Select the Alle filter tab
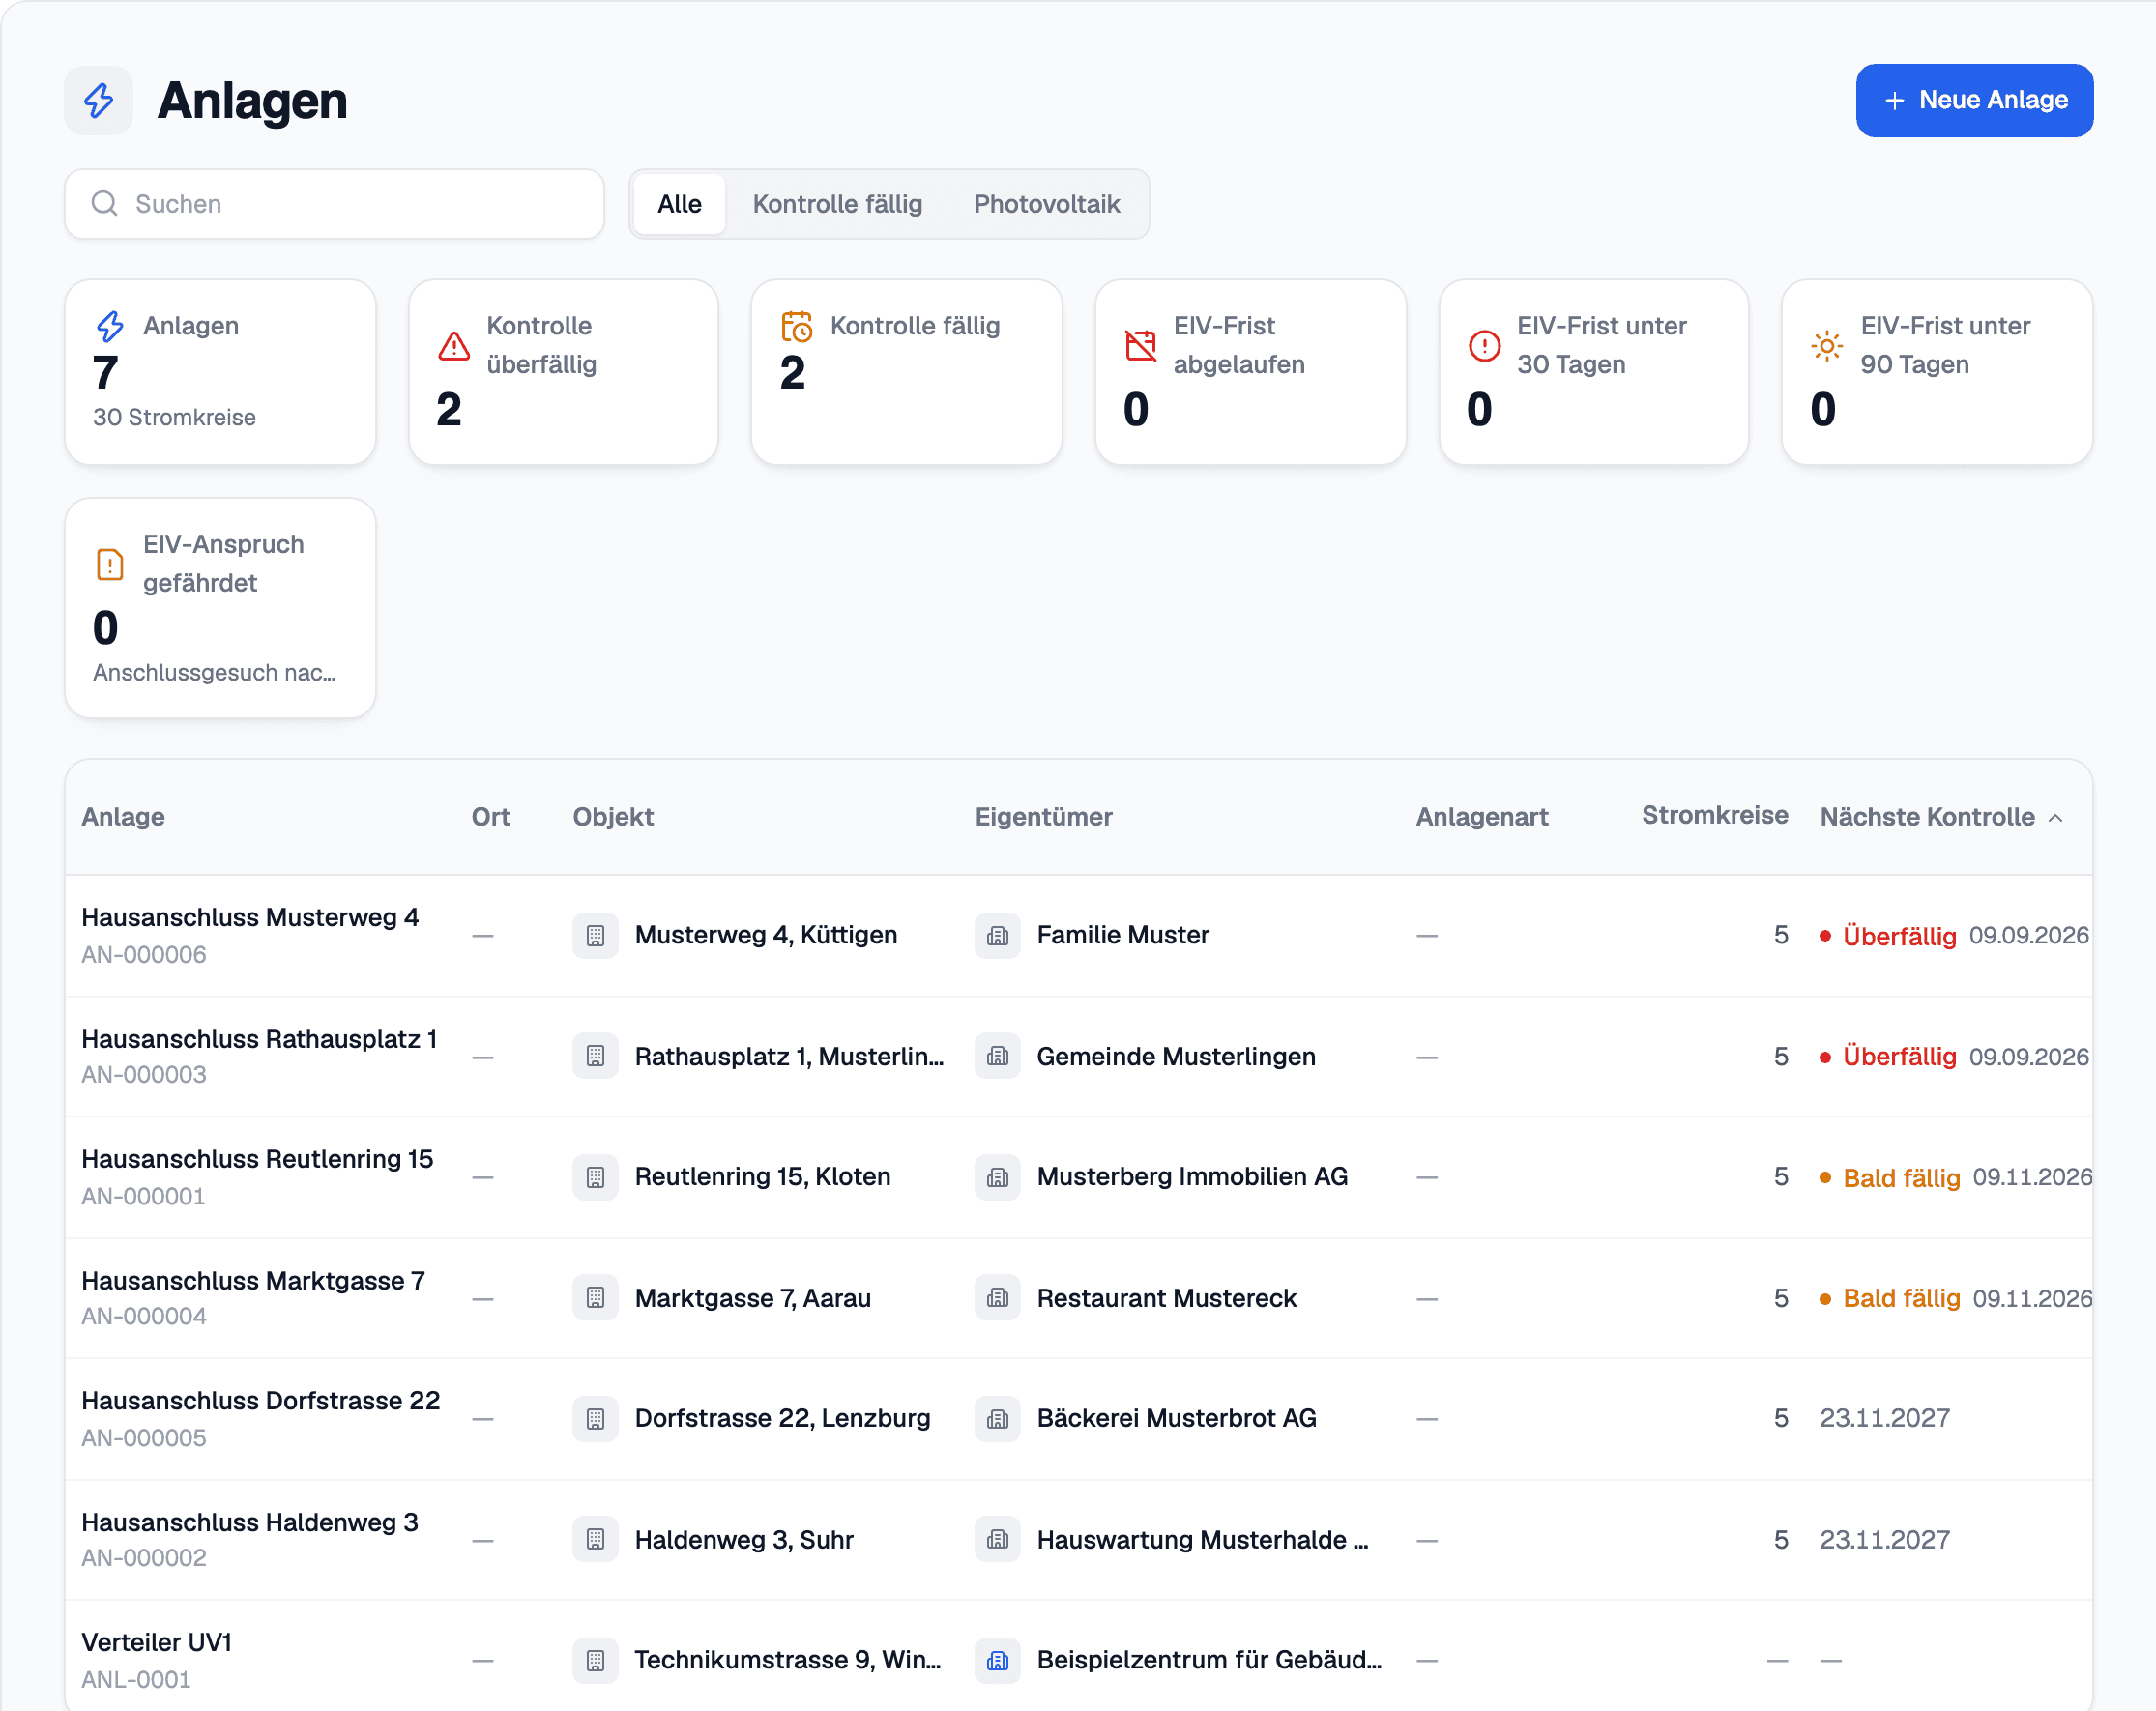This screenshot has height=1711, width=2156. point(679,204)
